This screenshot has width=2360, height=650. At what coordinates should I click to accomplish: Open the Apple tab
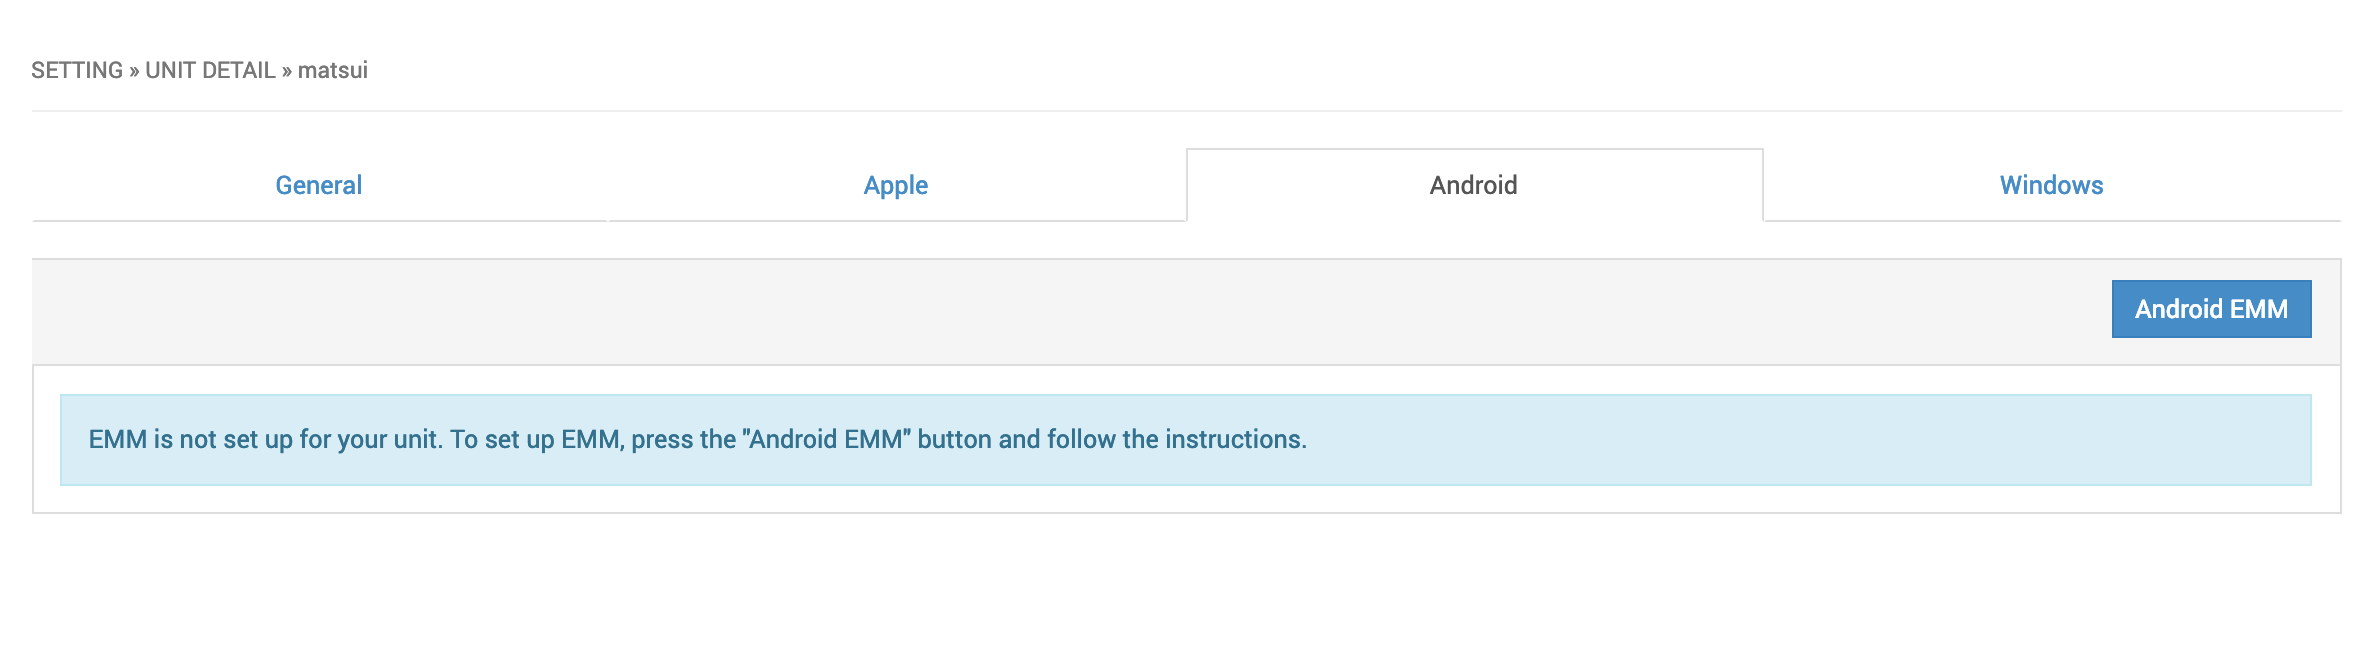pyautogui.click(x=895, y=185)
